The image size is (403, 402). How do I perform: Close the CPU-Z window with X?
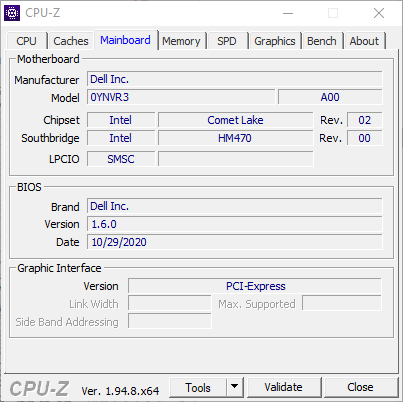point(379,13)
